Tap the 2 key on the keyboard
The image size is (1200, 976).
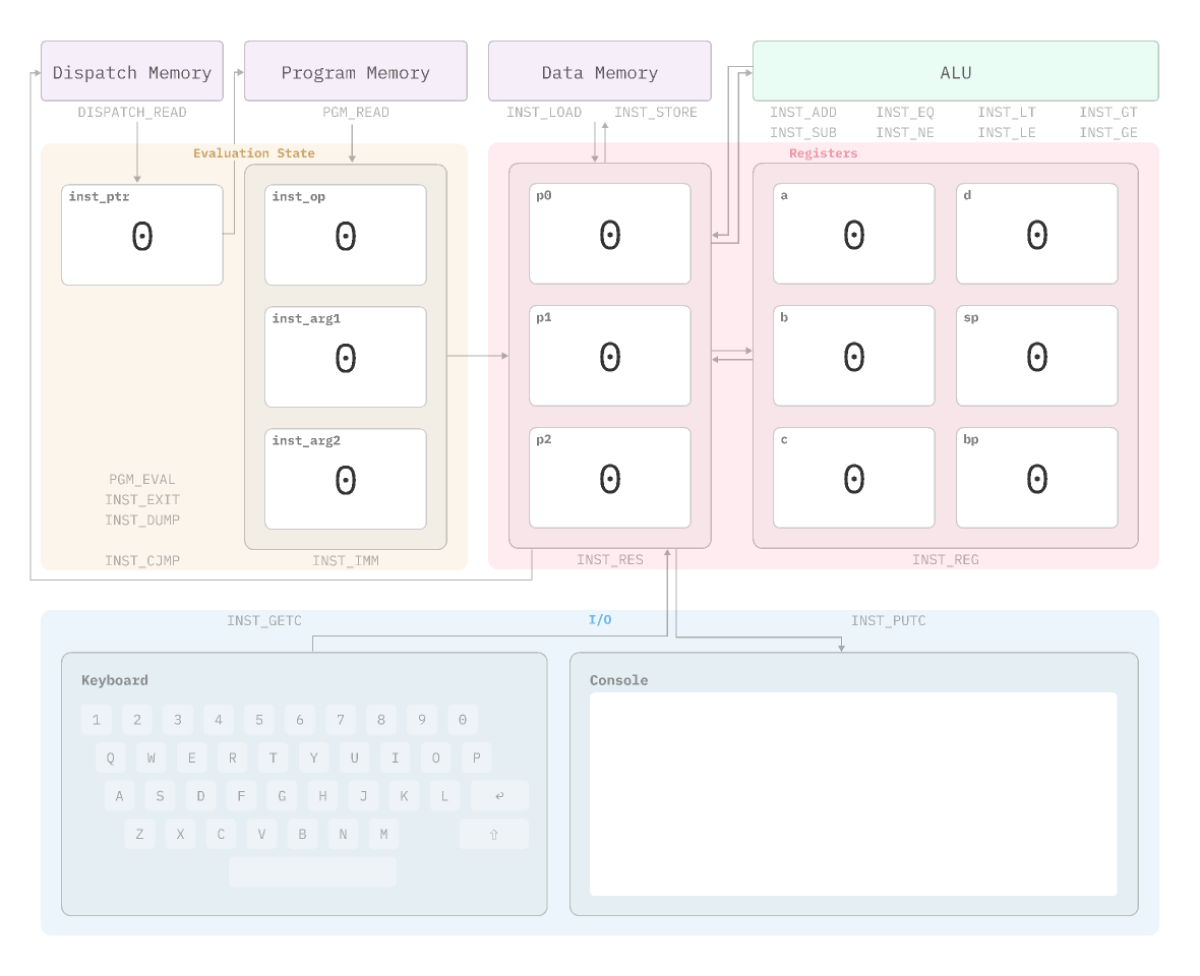pyautogui.click(x=137, y=719)
